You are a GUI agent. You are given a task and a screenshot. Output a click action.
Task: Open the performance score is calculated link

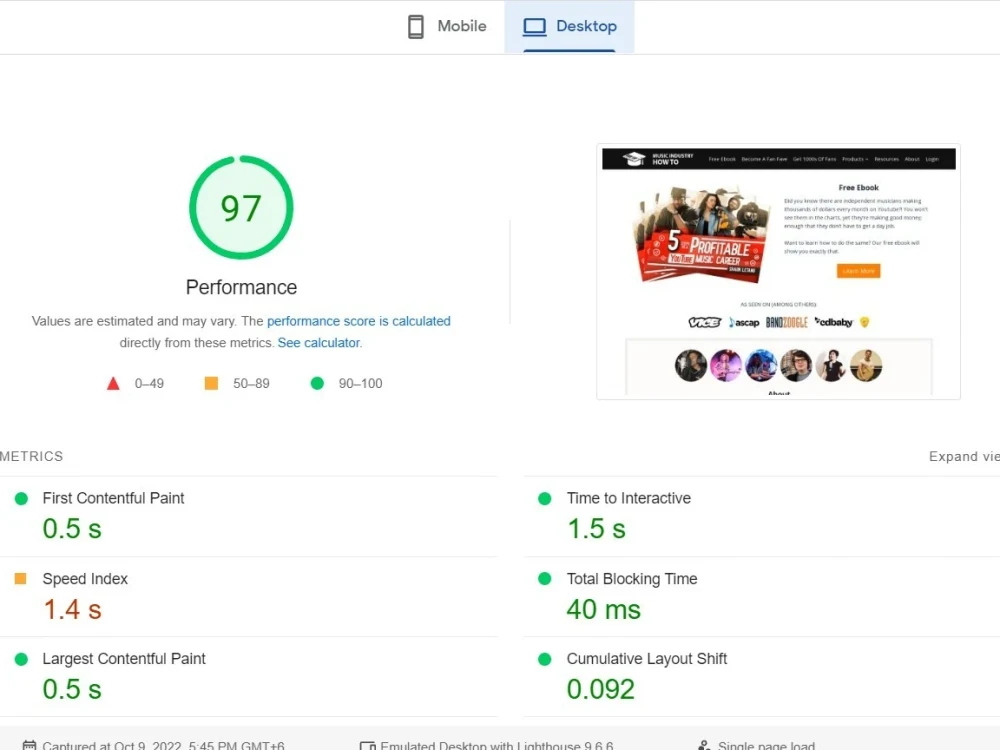(359, 321)
